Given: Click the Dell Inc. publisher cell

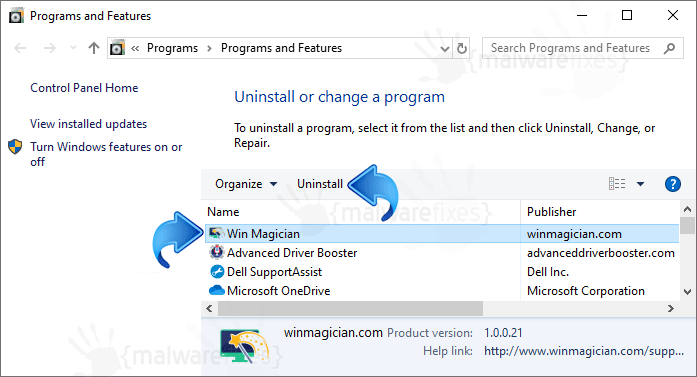Looking at the screenshot, I should coord(548,272).
